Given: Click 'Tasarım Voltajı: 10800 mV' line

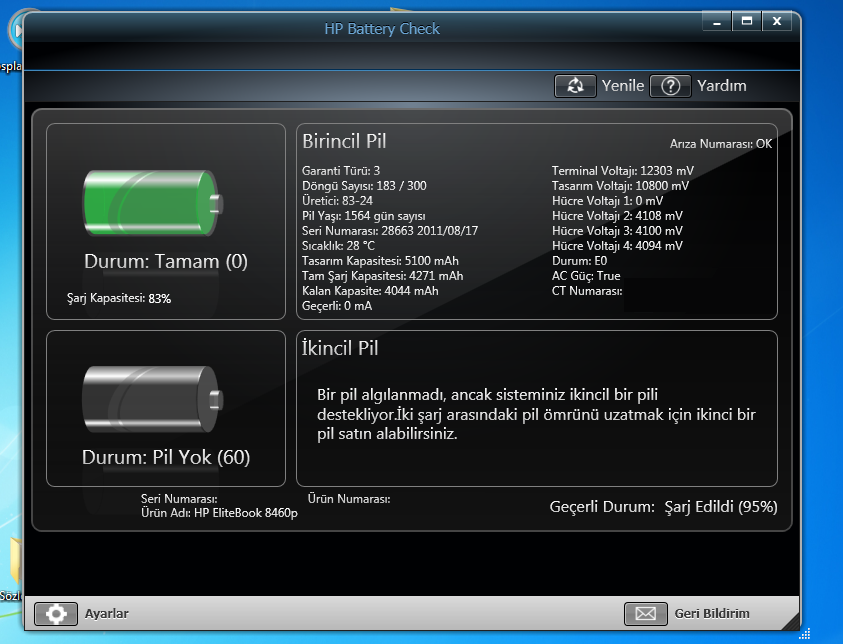Looking at the screenshot, I should click(x=620, y=186).
